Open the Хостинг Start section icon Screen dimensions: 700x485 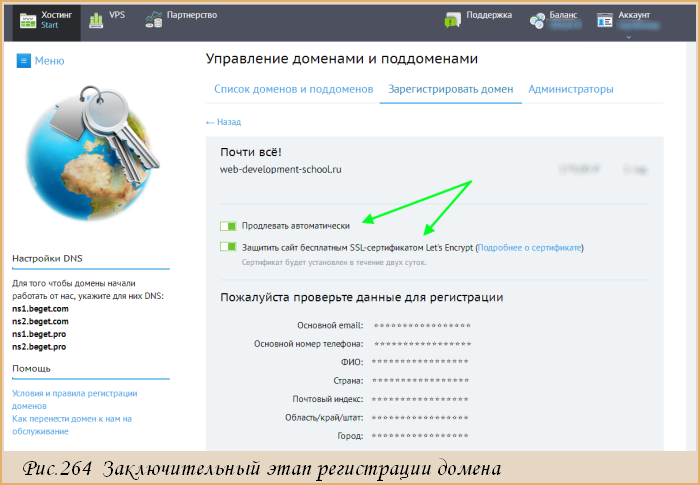pos(28,20)
